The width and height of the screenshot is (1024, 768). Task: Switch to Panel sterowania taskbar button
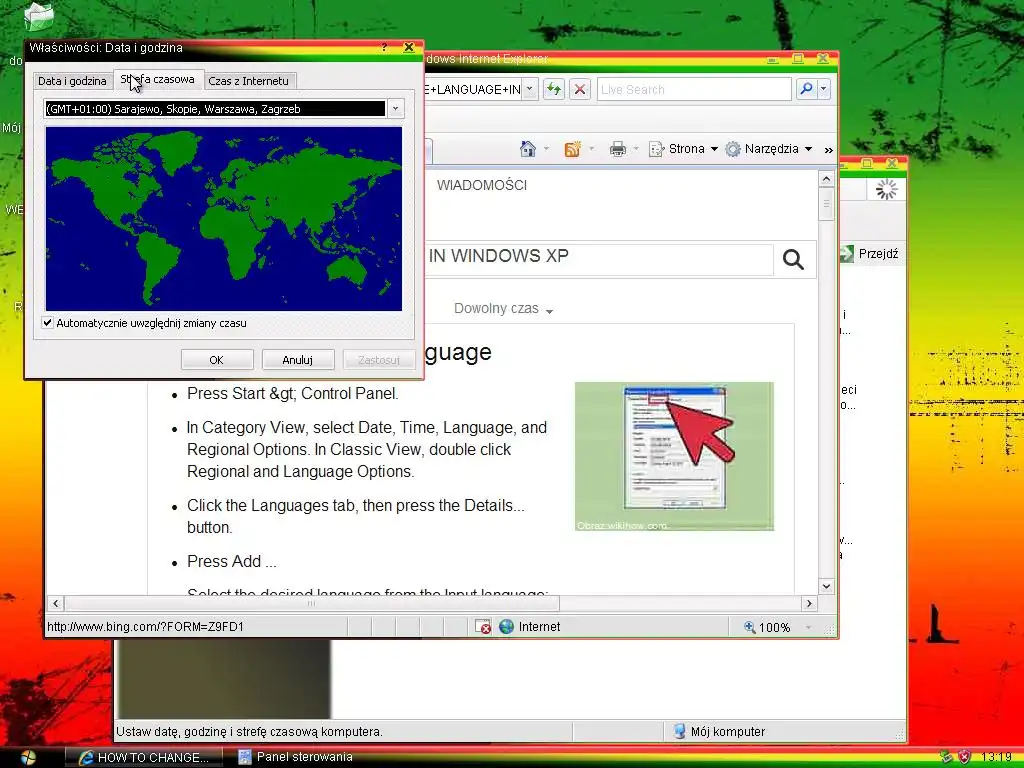296,757
